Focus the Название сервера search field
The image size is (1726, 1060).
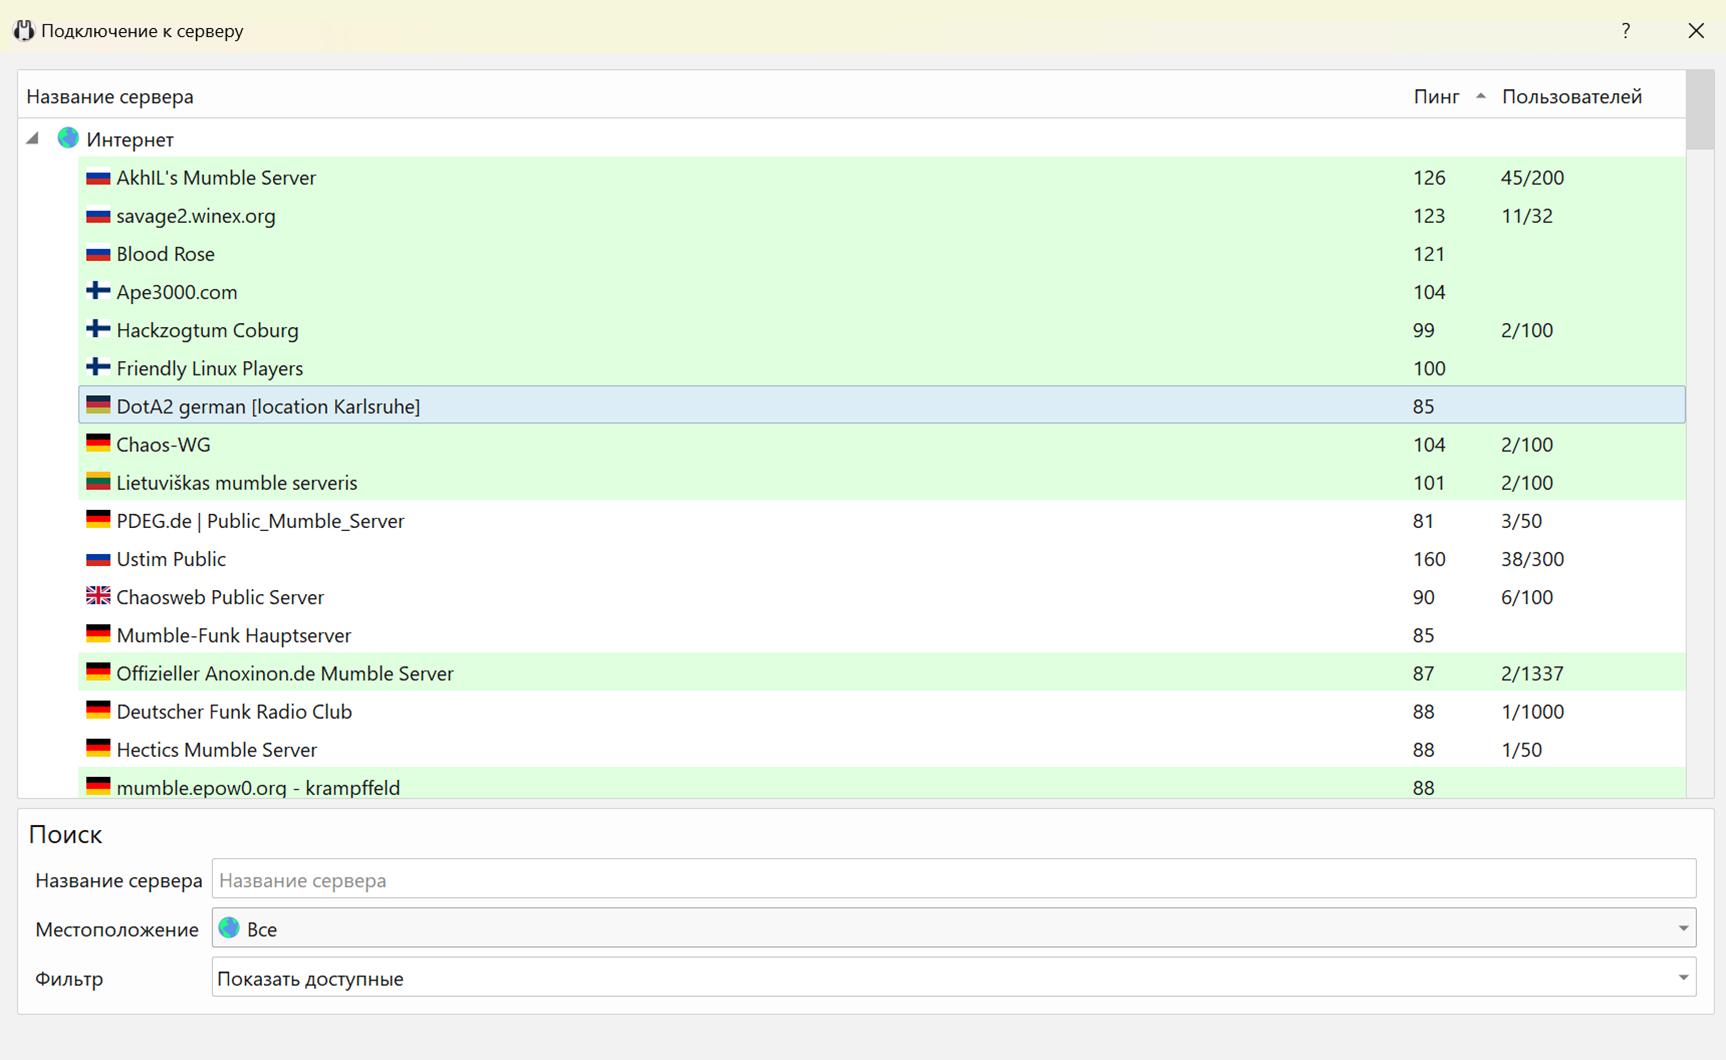[x=953, y=880]
